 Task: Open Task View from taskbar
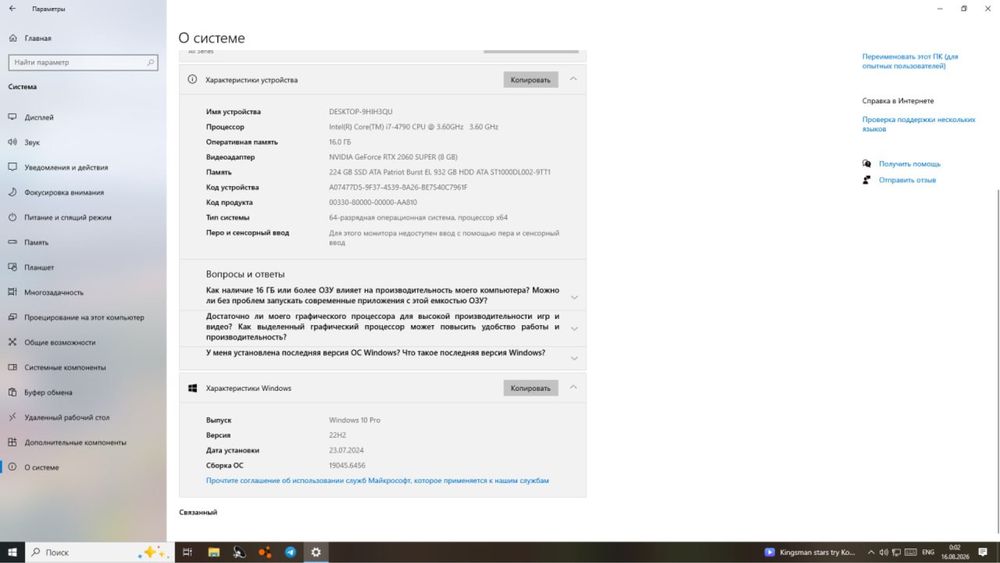coord(188,552)
